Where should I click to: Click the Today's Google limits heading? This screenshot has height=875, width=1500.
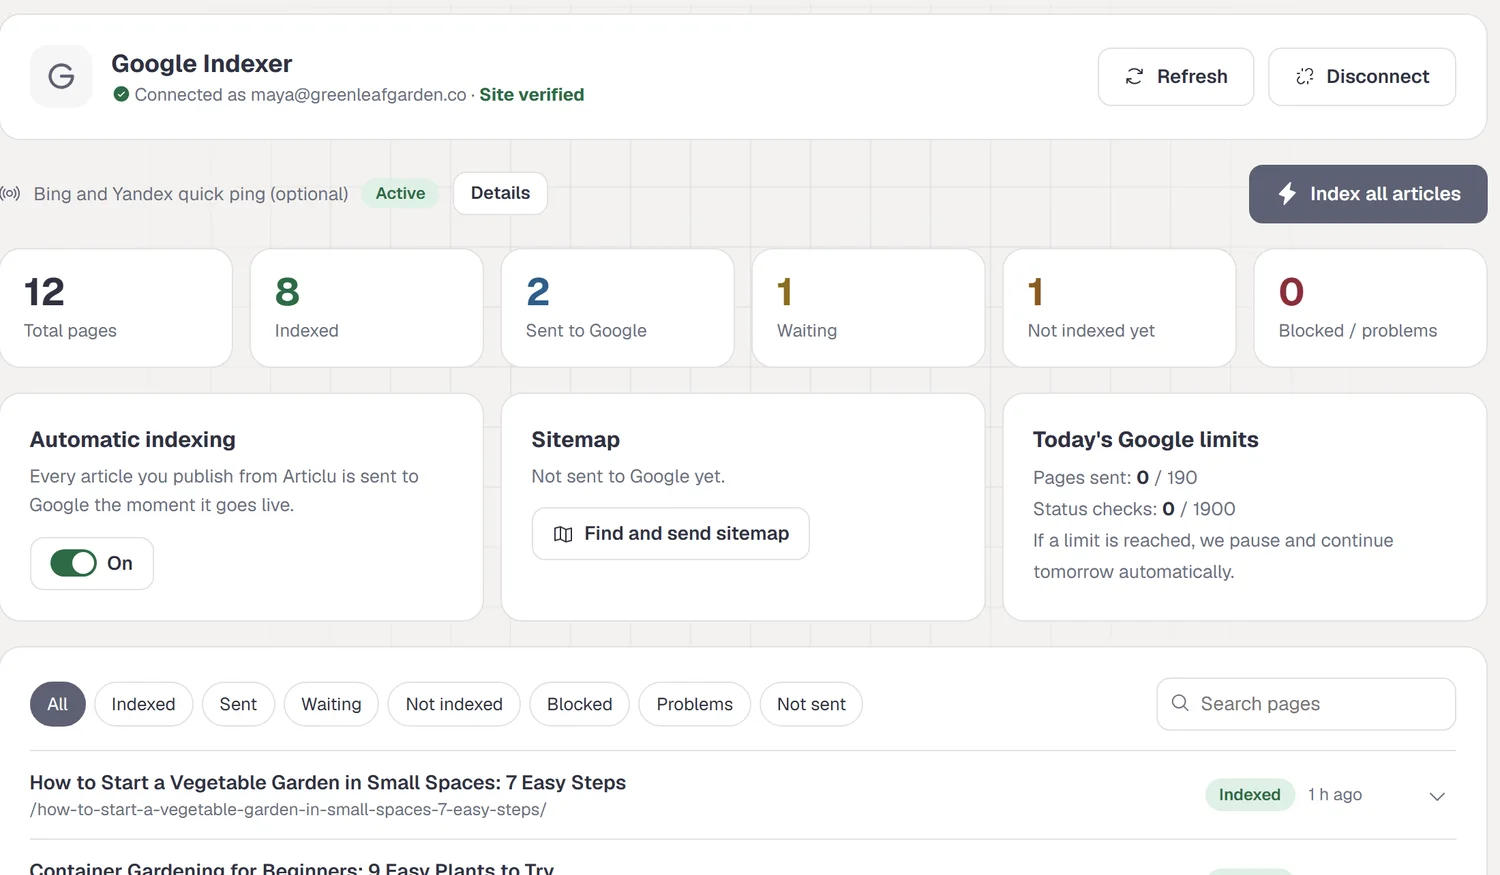1146,439
